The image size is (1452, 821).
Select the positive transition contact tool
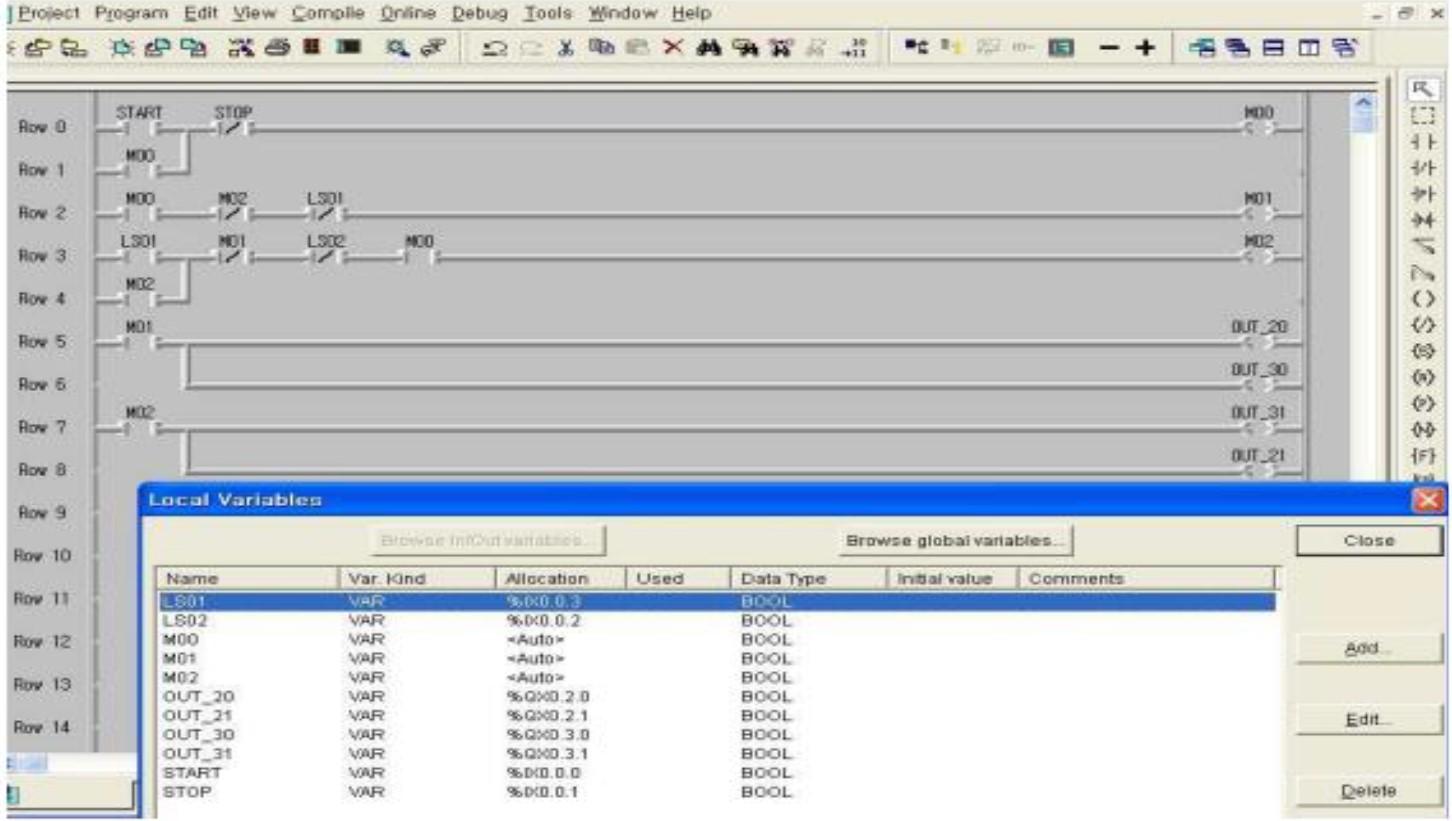point(1422,196)
